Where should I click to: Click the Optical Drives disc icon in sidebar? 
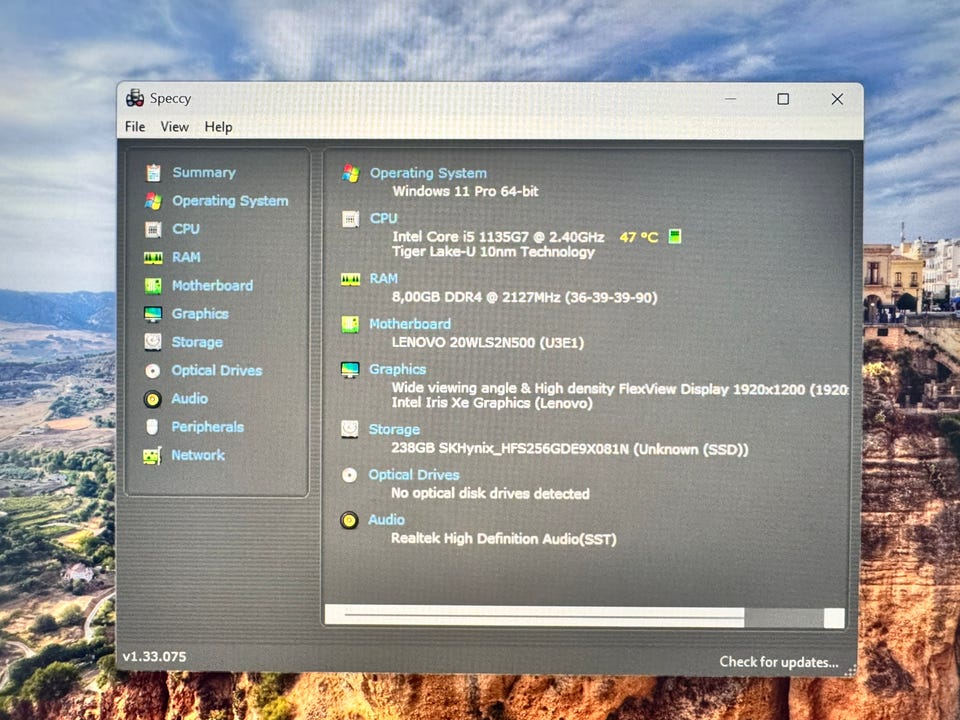point(153,370)
